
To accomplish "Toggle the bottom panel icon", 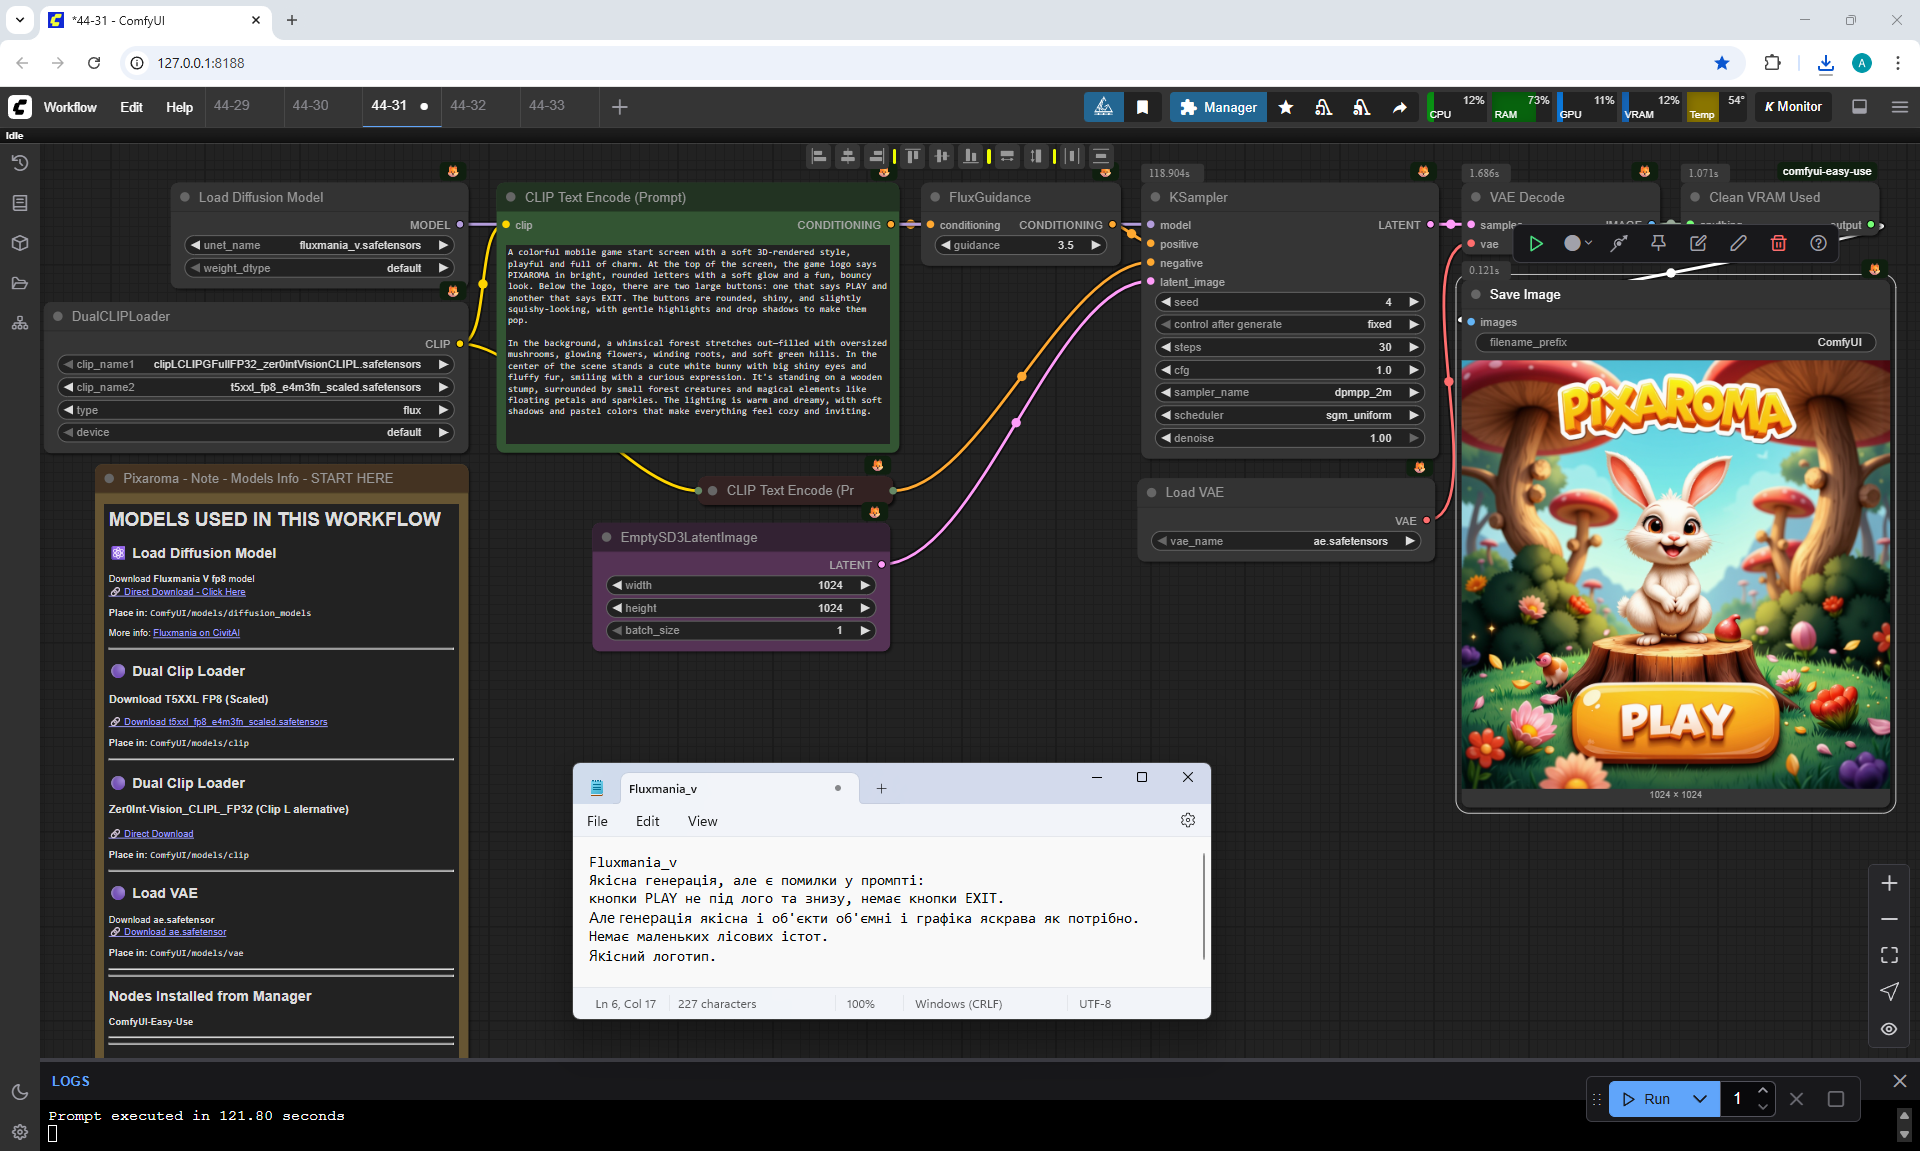I will click(1859, 107).
